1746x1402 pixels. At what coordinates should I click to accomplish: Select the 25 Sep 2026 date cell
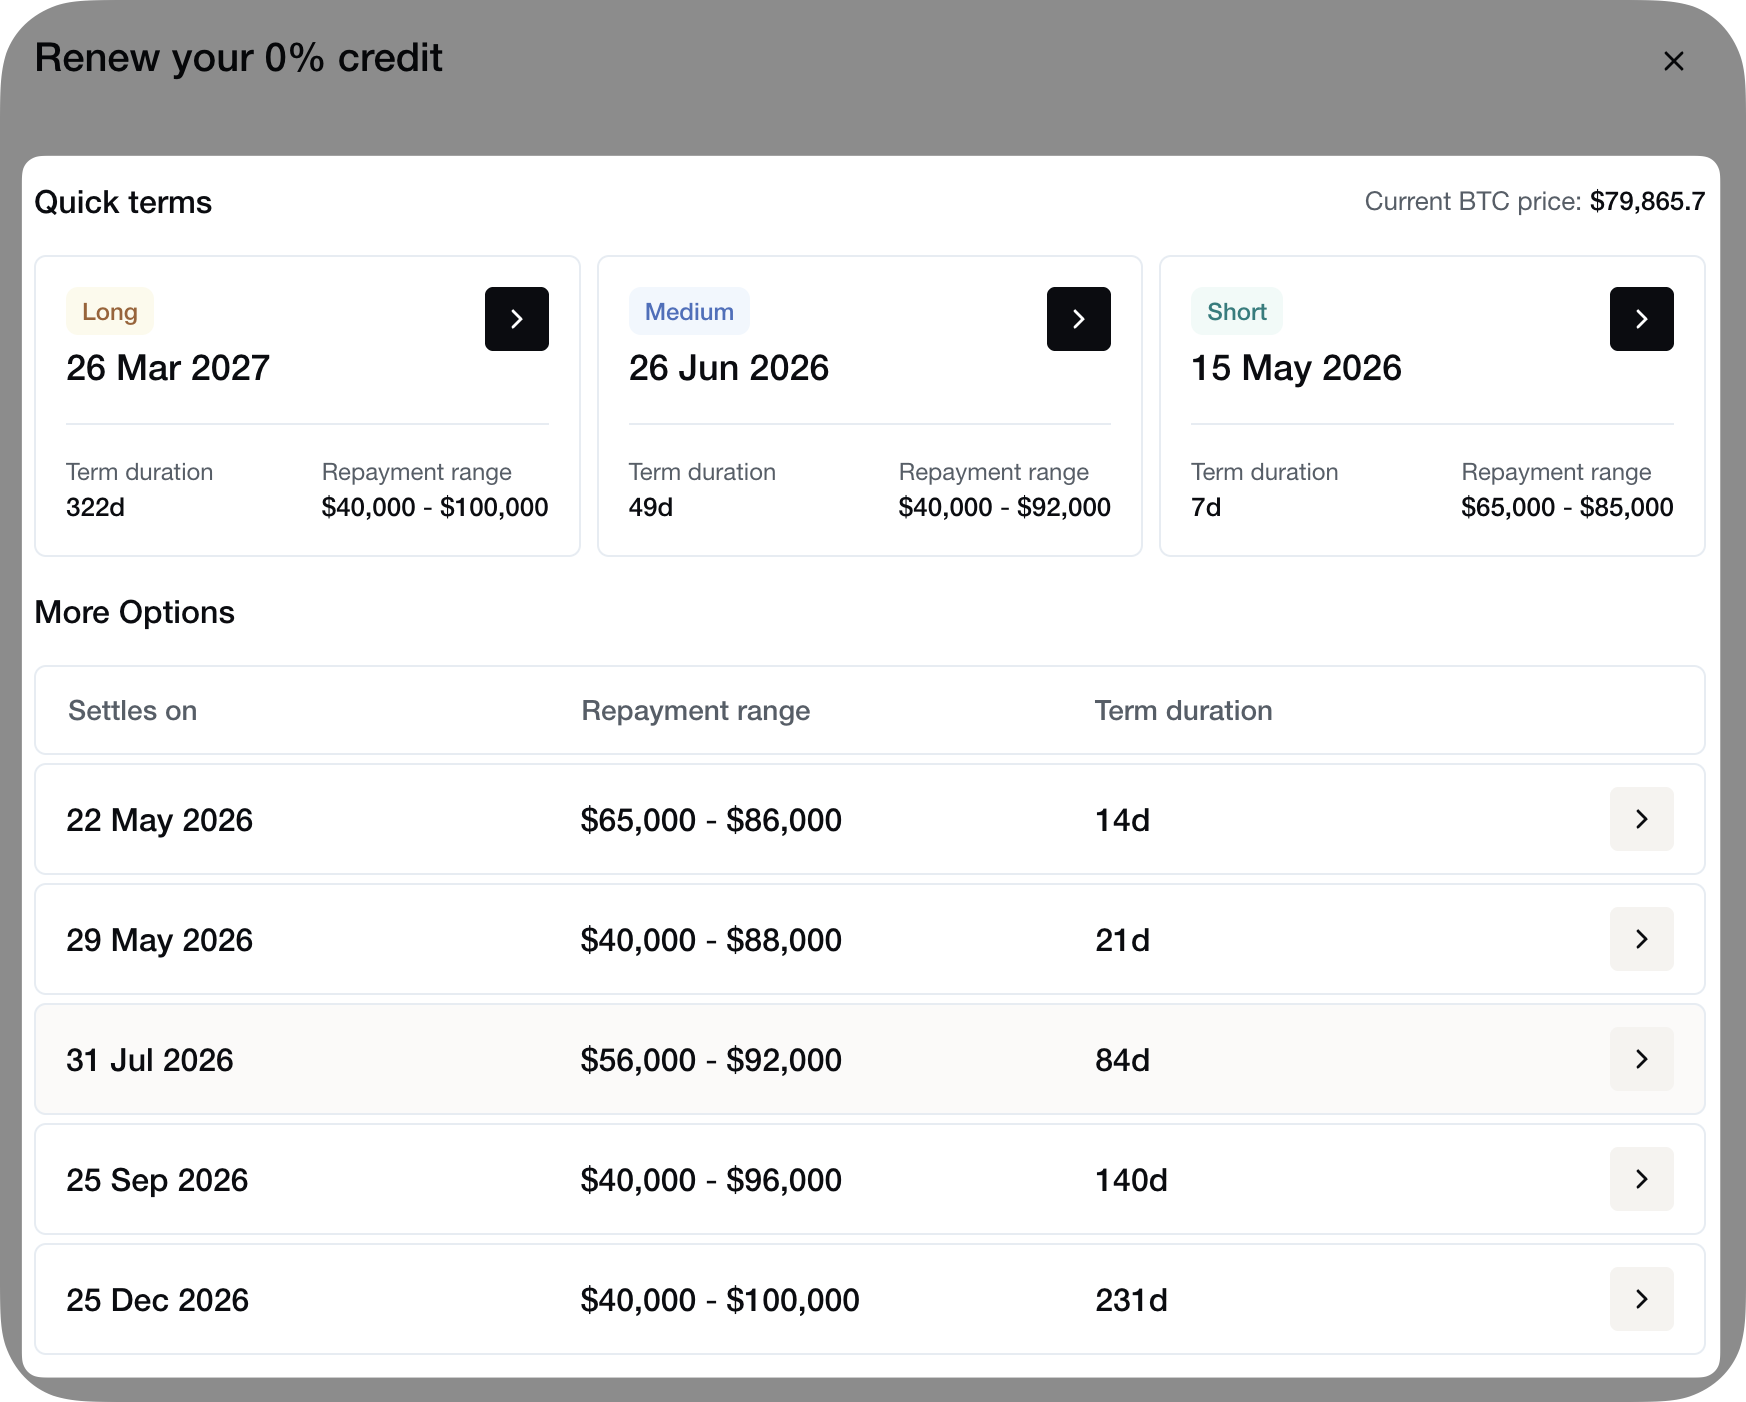click(x=157, y=1180)
